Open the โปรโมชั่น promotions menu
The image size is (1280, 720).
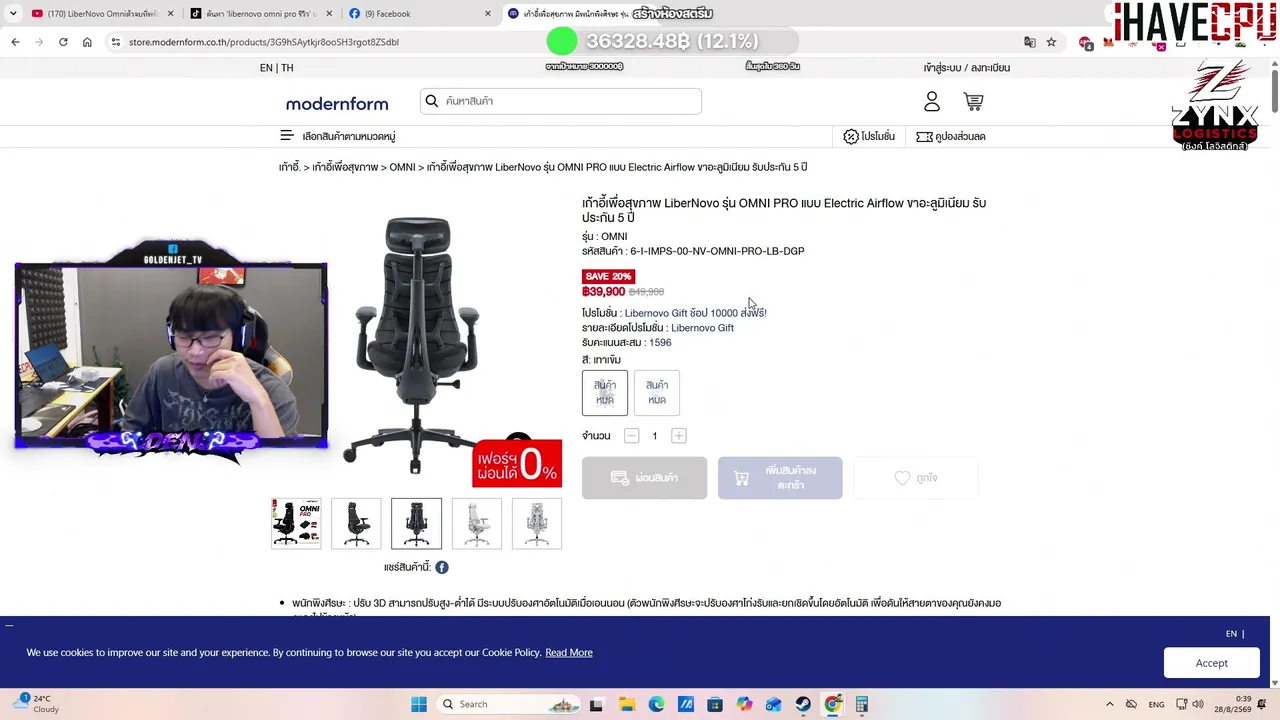[x=869, y=136]
